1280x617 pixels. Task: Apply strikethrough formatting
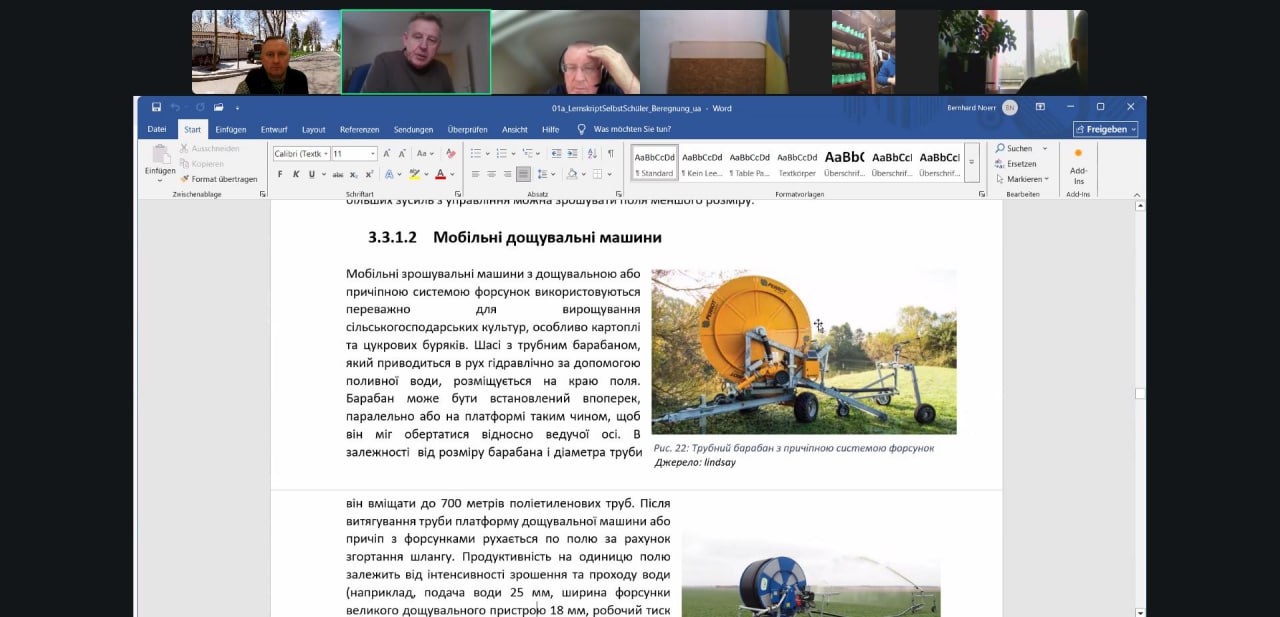tap(337, 174)
